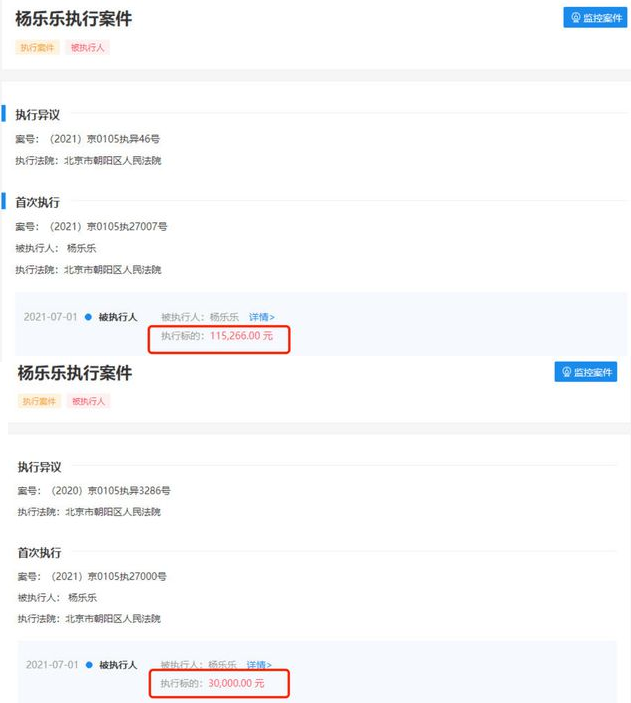Click the lower 监控案件 button

click(586, 372)
